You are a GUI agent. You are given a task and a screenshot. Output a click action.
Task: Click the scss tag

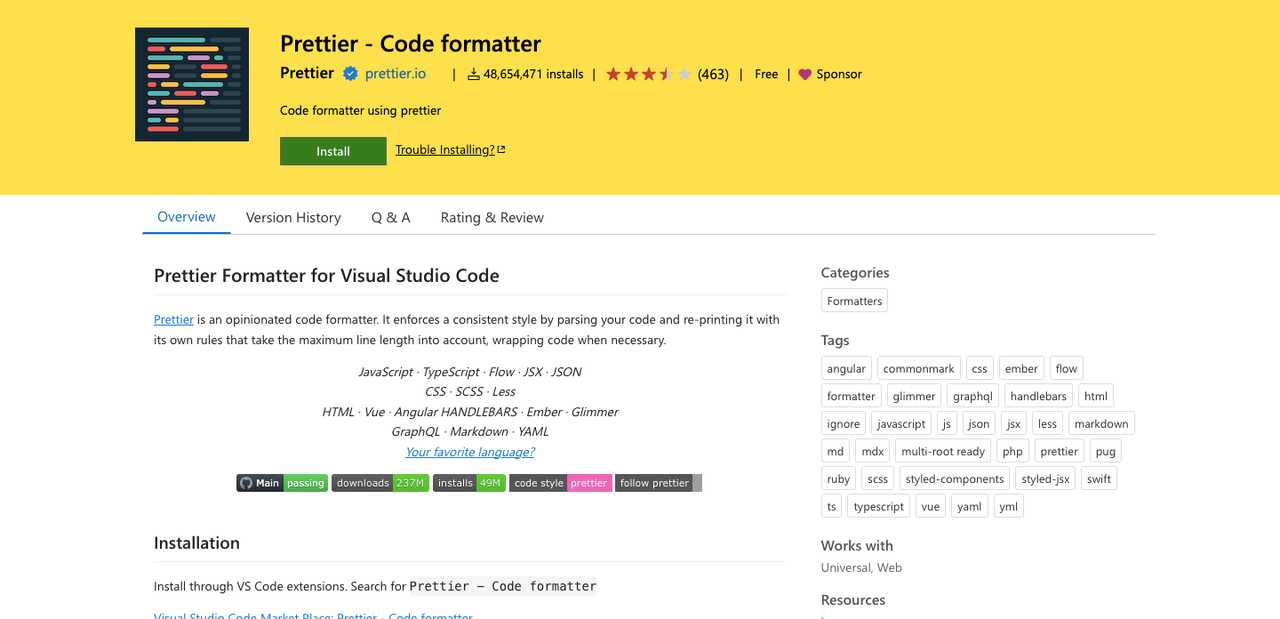point(878,479)
